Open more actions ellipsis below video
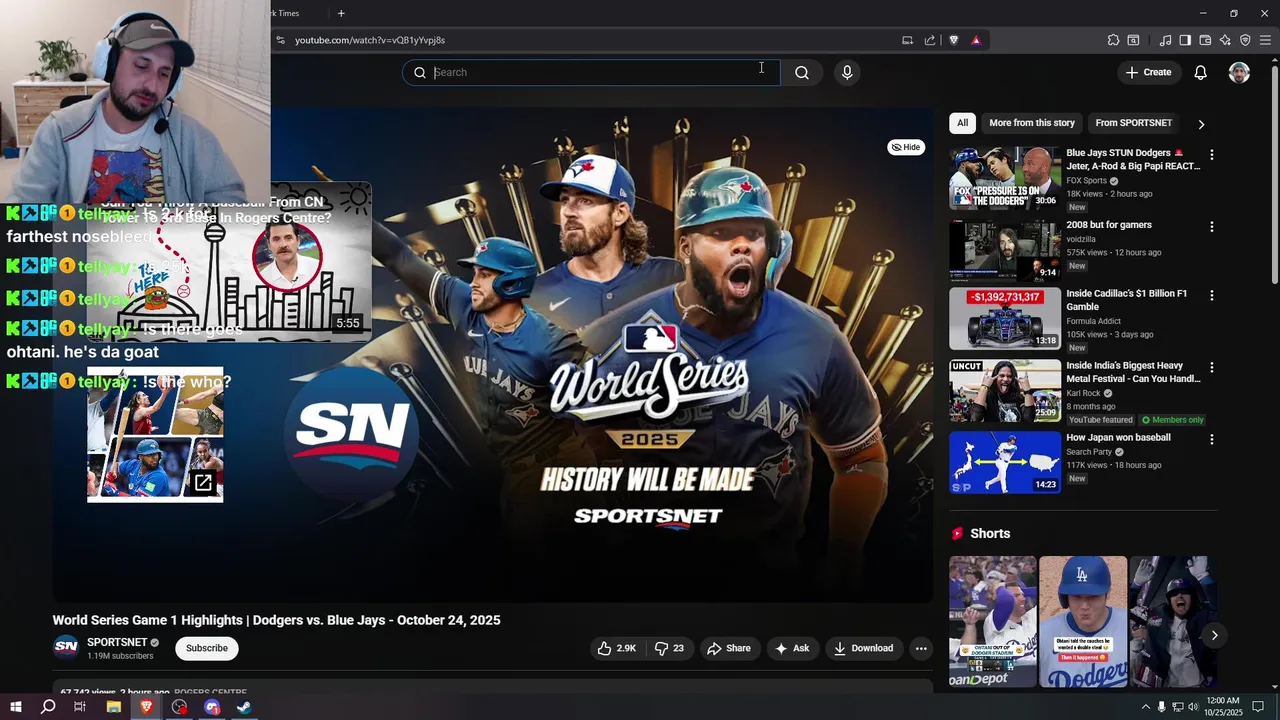The image size is (1280, 720). pos(921,648)
